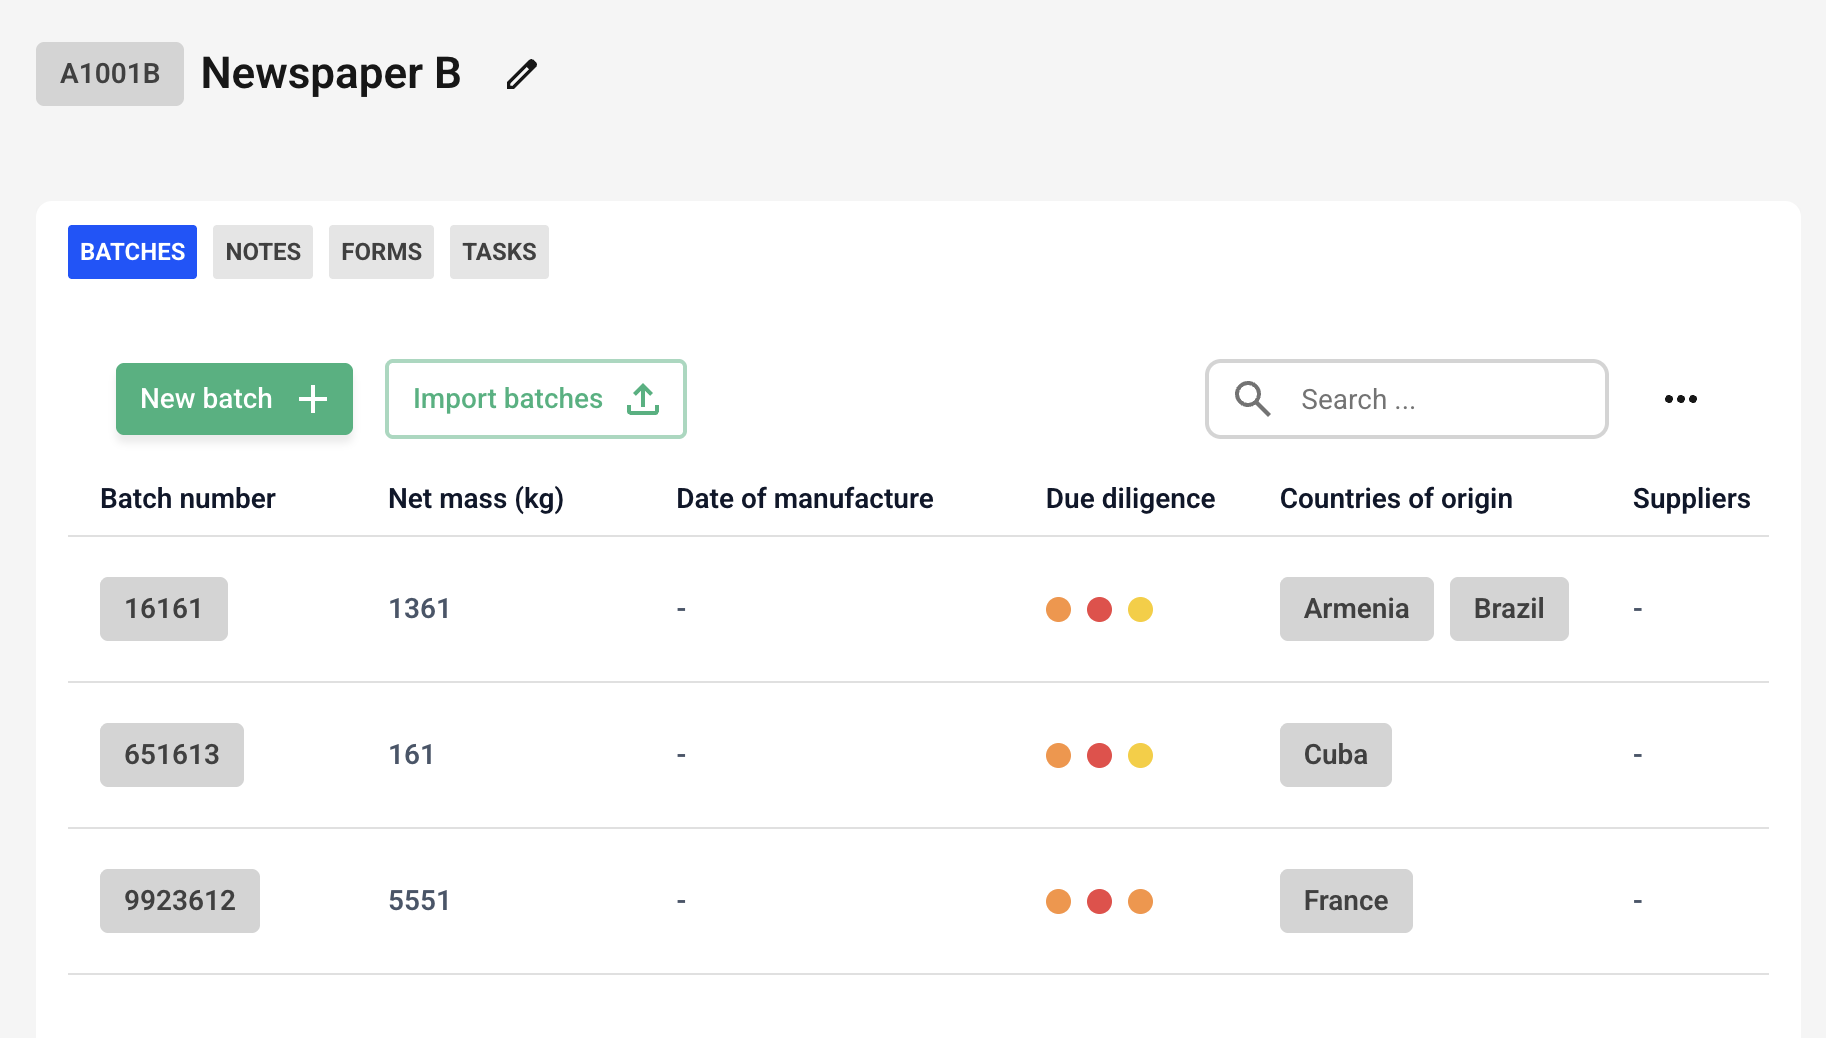Click the France country tag

[1345, 901]
